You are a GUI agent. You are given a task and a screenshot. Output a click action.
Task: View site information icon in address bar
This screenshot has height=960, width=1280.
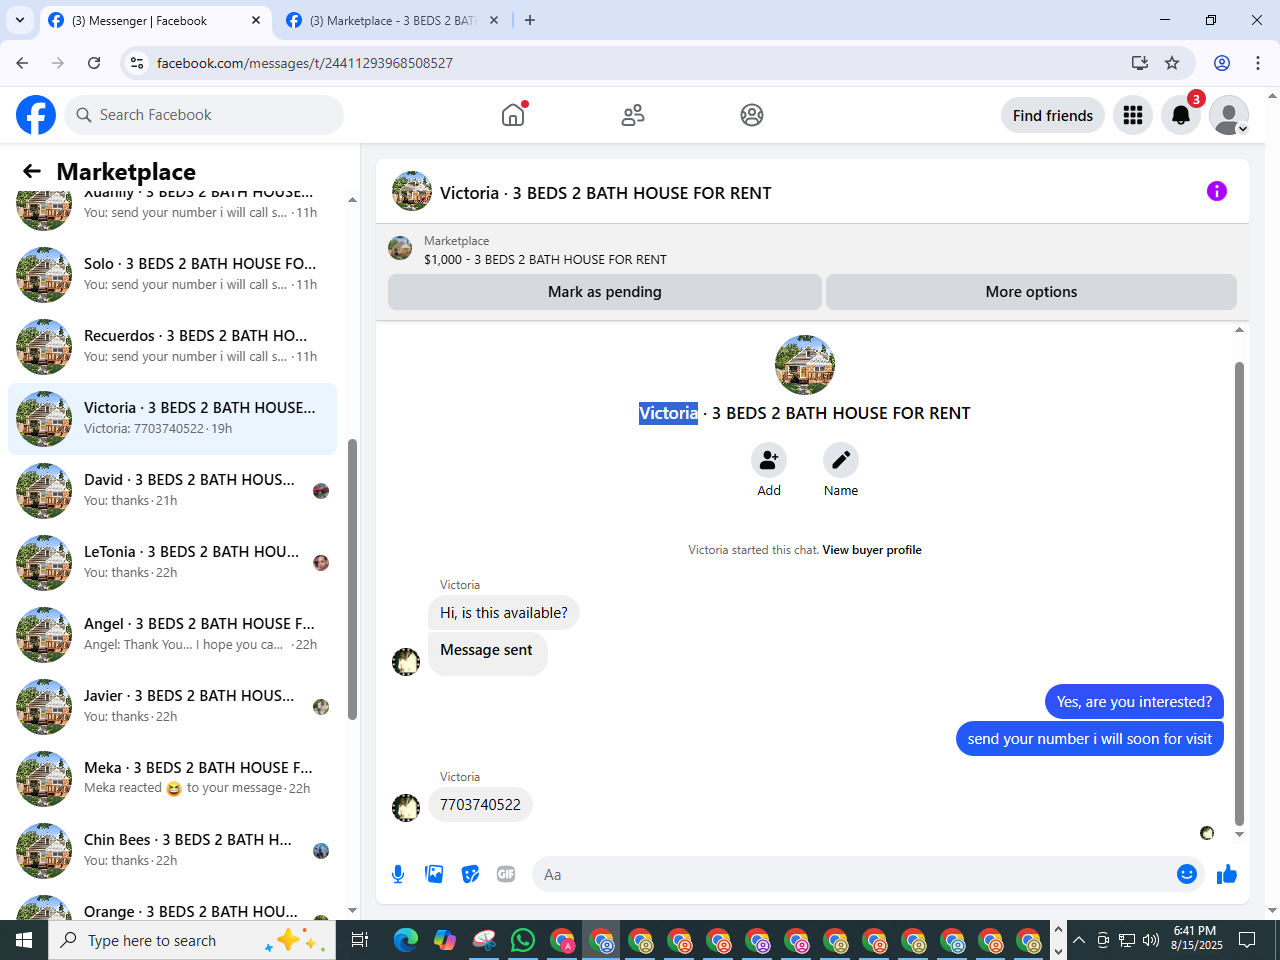(x=138, y=63)
